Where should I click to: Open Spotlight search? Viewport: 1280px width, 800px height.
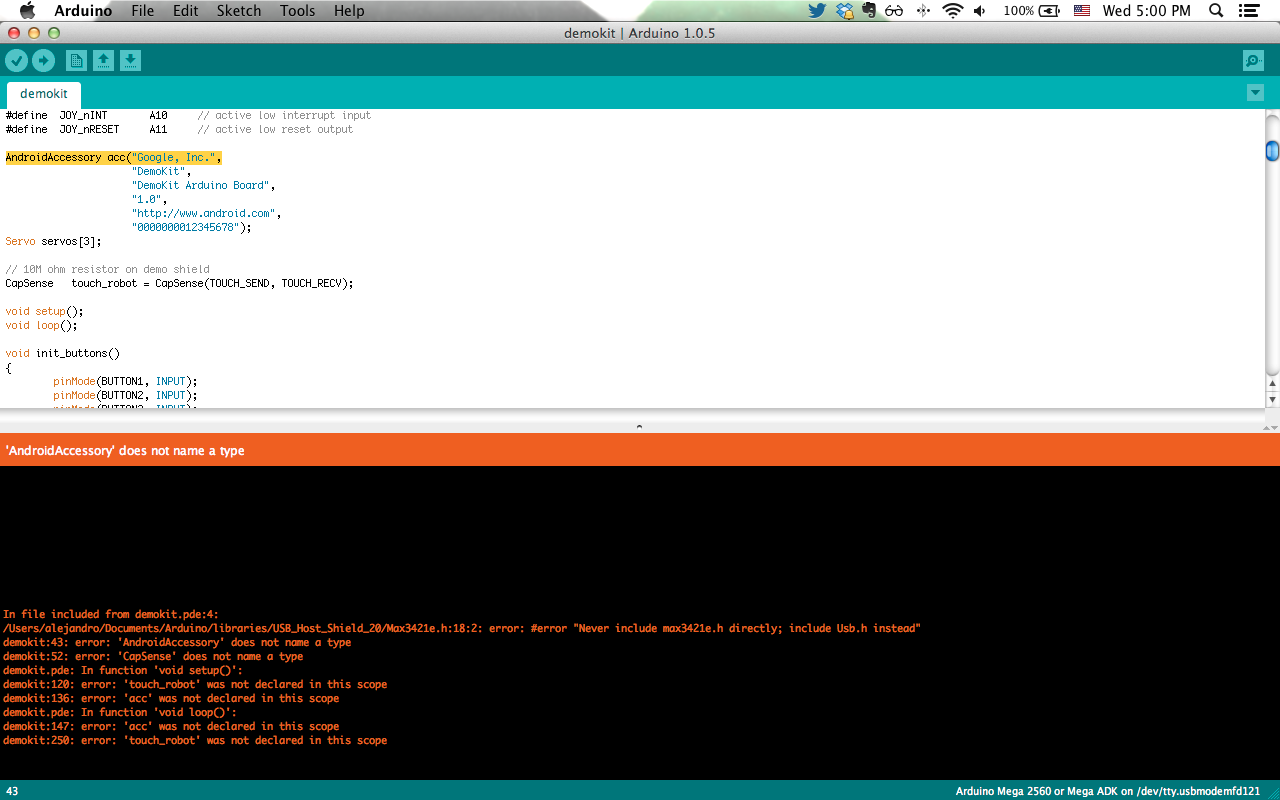pyautogui.click(x=1216, y=11)
